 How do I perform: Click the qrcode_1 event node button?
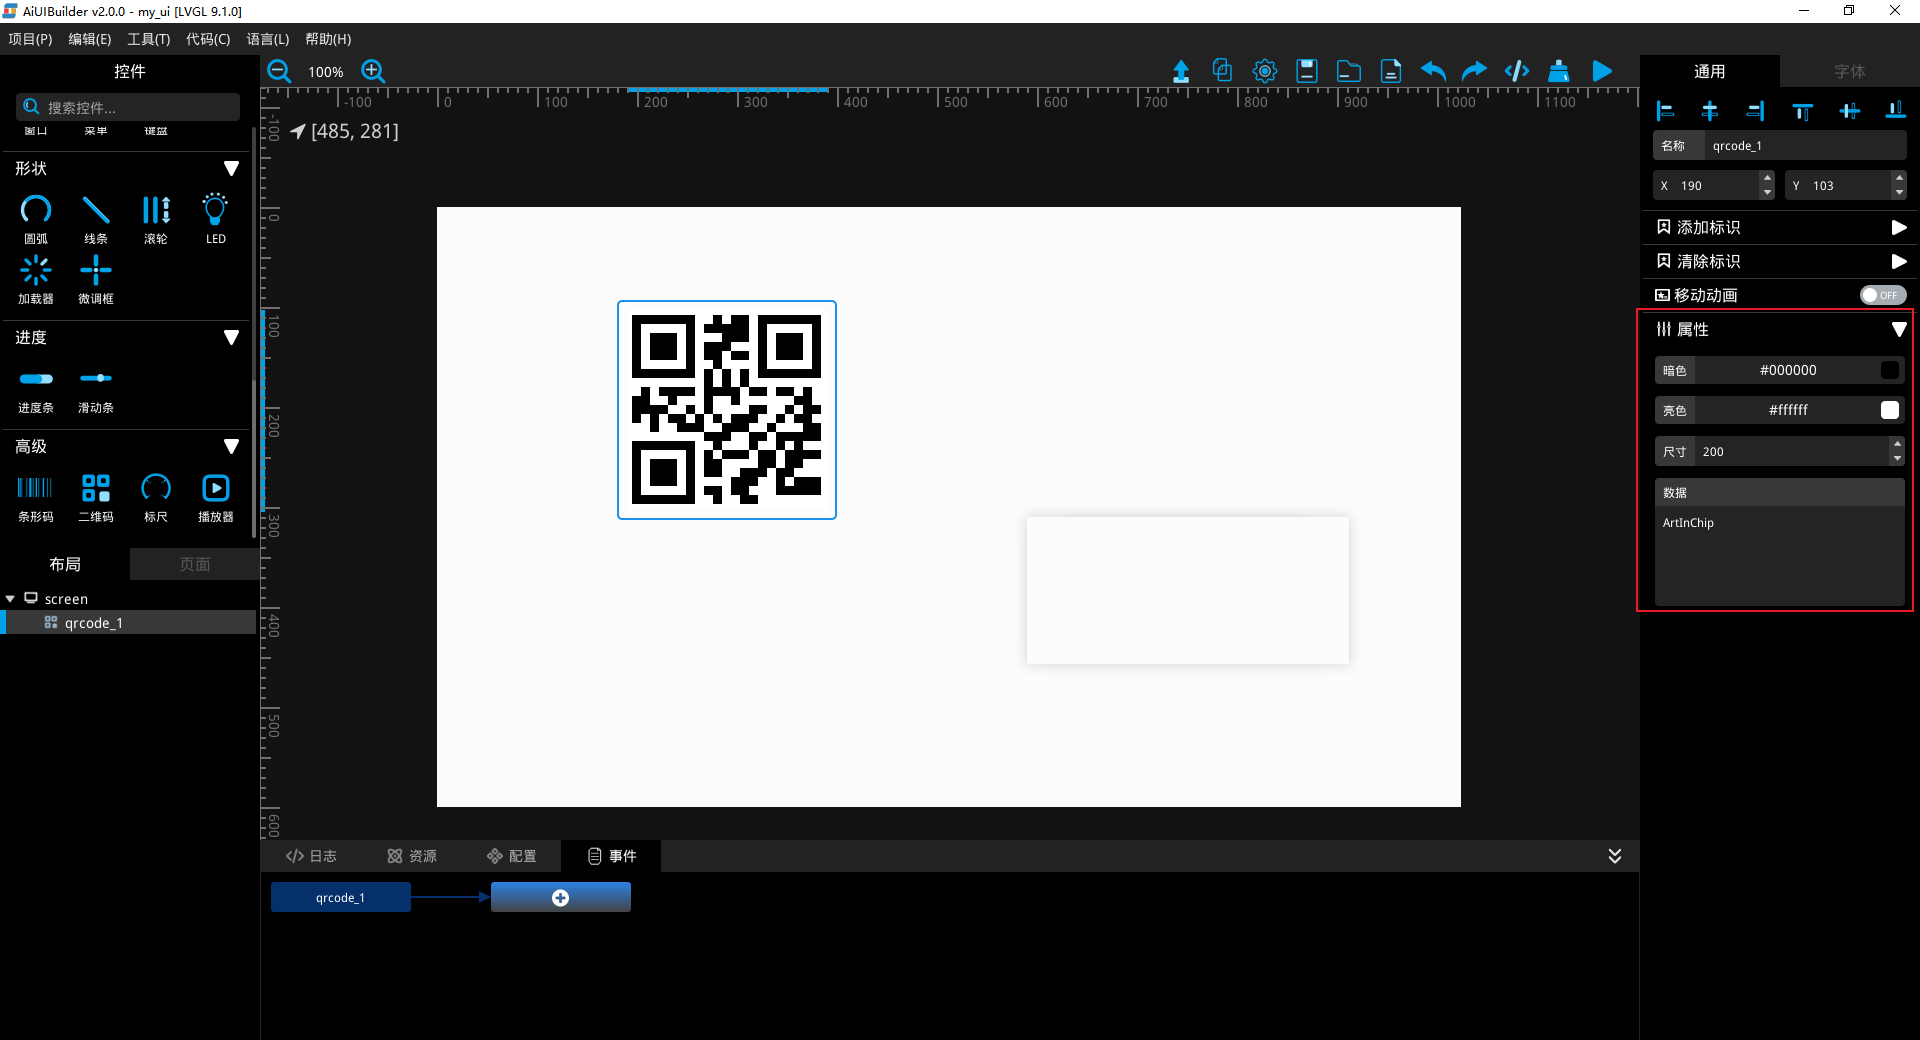coord(340,897)
